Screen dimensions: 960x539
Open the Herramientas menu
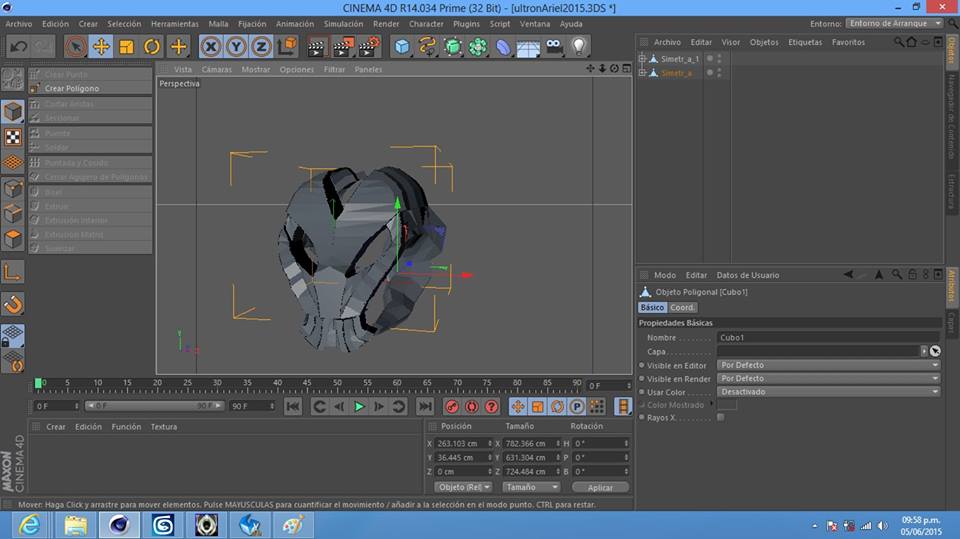(x=174, y=24)
